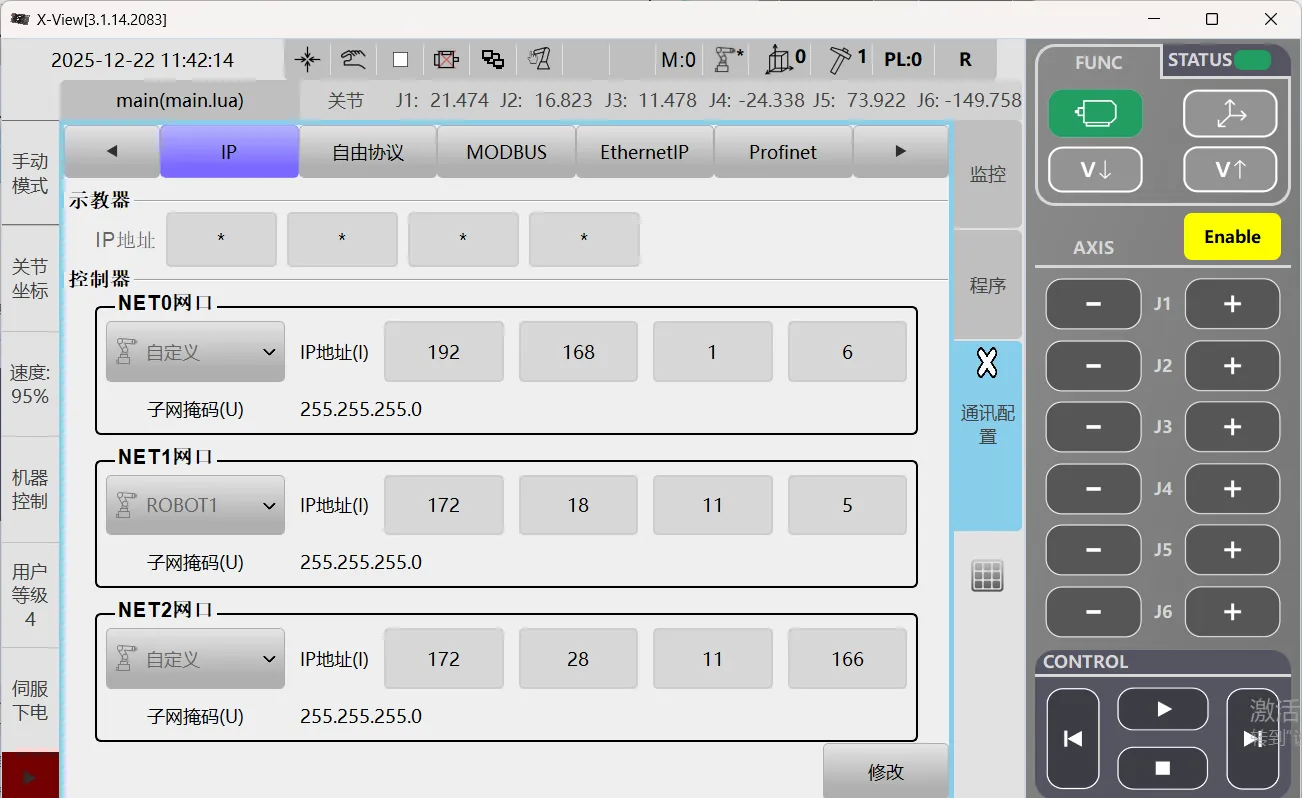This screenshot has width=1302, height=798.
Task: Jog J5 axis positive with plus
Action: [x=1232, y=550]
